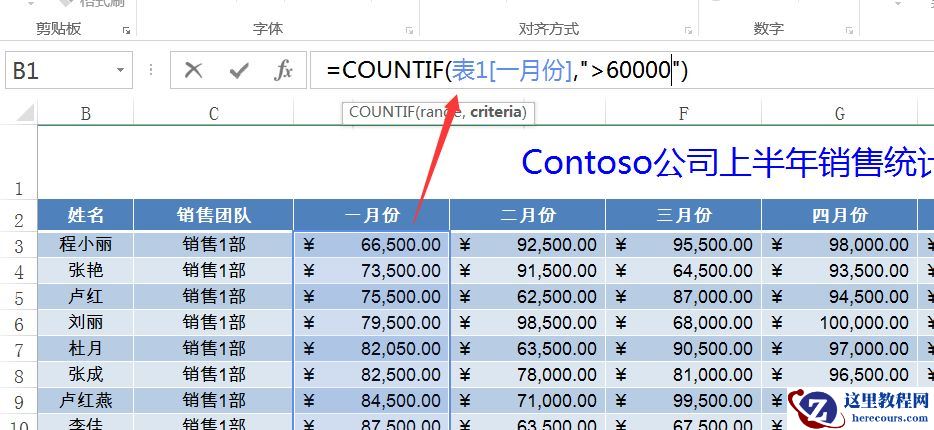Select March value 87,000.00
The width and height of the screenshot is (934, 430).
tap(684, 297)
